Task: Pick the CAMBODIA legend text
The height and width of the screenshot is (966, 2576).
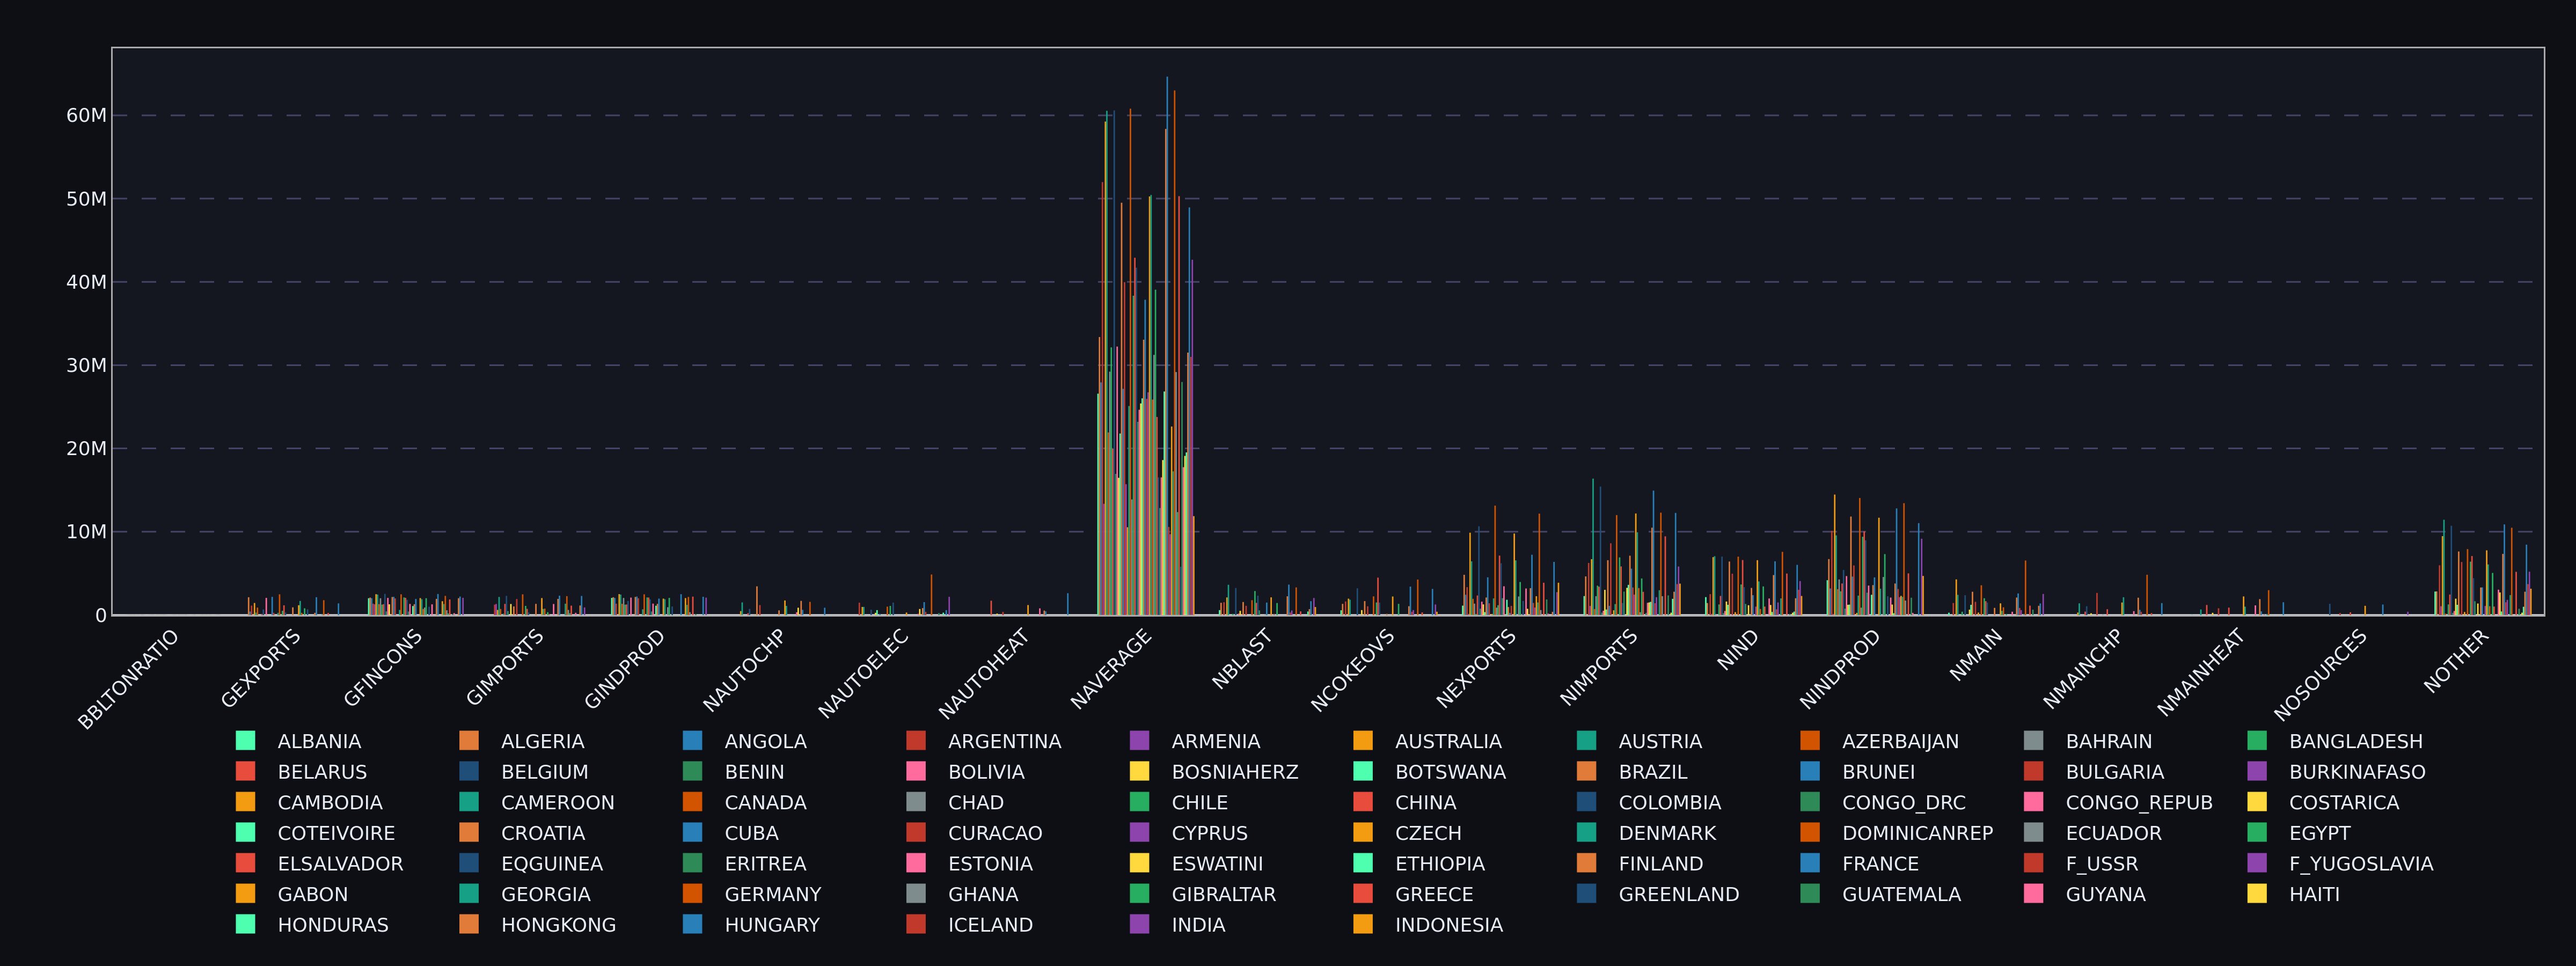Action: tap(330, 803)
